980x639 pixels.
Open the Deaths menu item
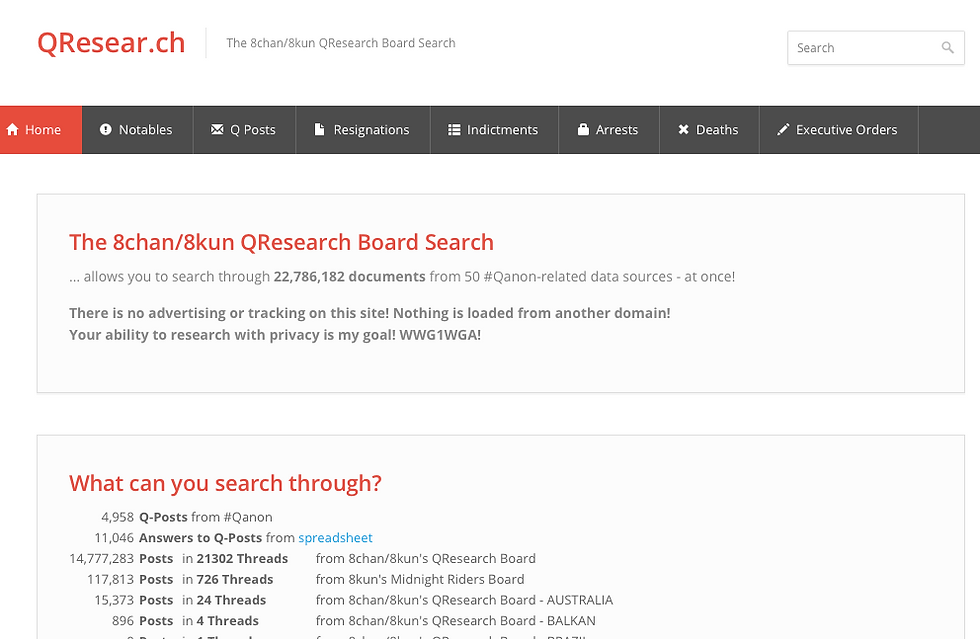point(709,129)
